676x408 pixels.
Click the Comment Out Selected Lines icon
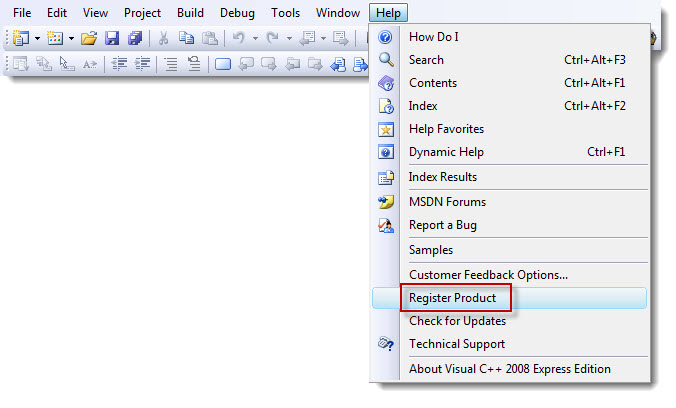coord(171,64)
